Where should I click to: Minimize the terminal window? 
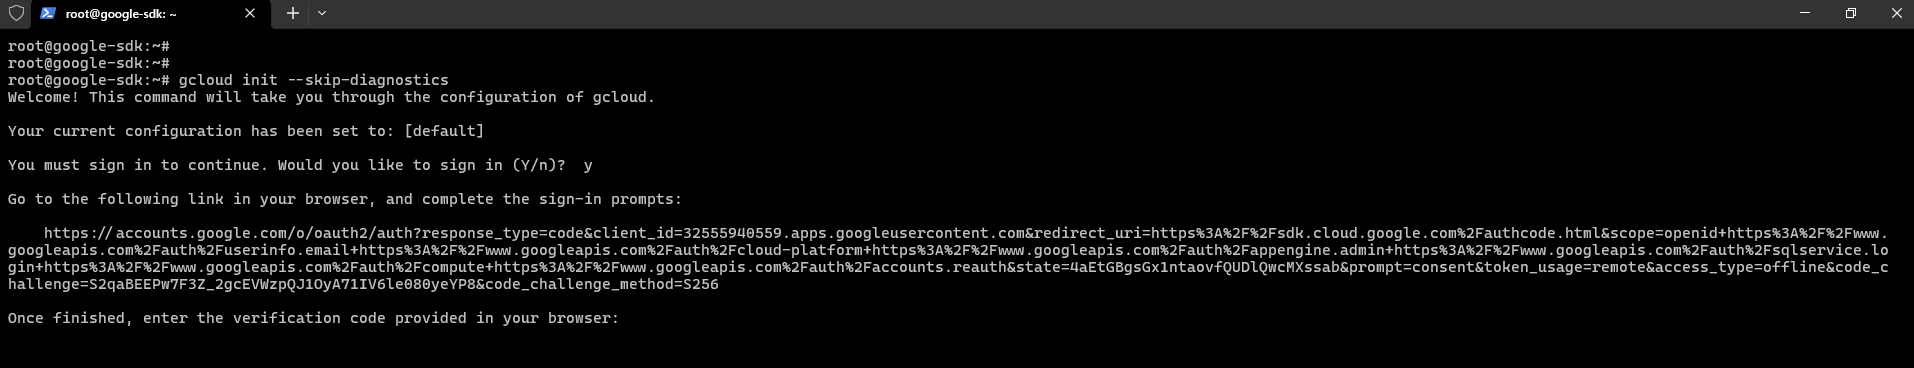[x=1805, y=13]
